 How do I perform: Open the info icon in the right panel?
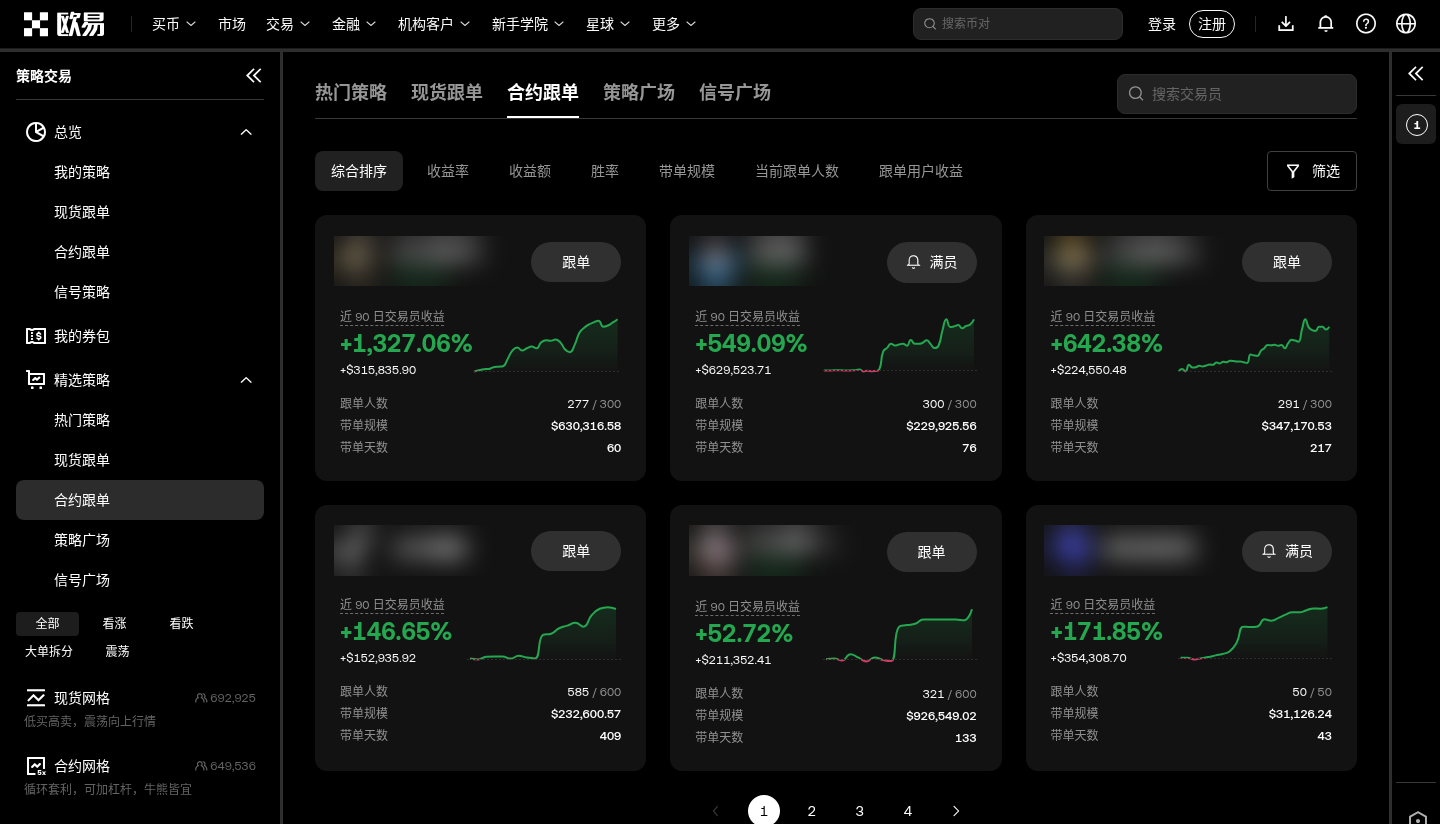click(x=1416, y=125)
